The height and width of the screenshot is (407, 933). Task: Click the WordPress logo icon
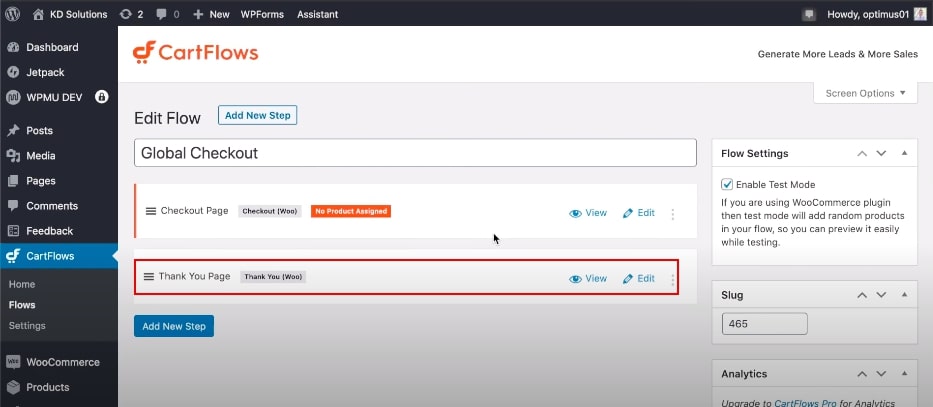point(12,14)
